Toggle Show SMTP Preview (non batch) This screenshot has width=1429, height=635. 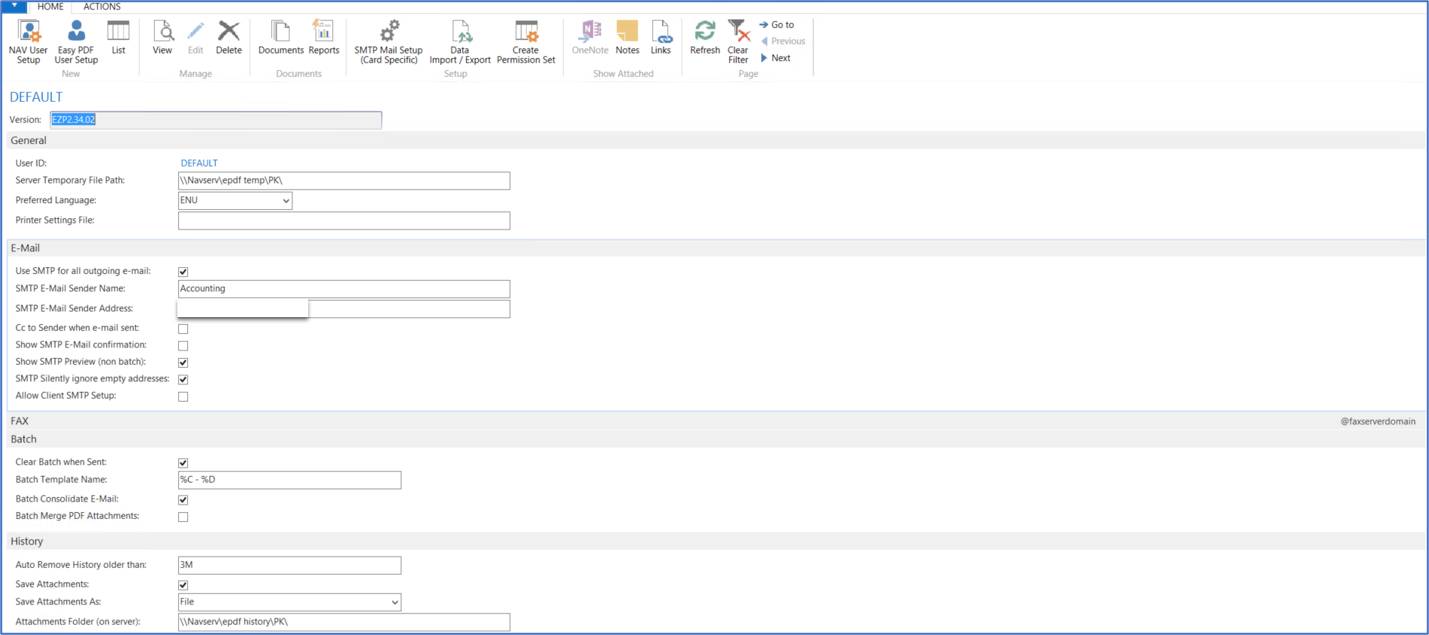183,363
